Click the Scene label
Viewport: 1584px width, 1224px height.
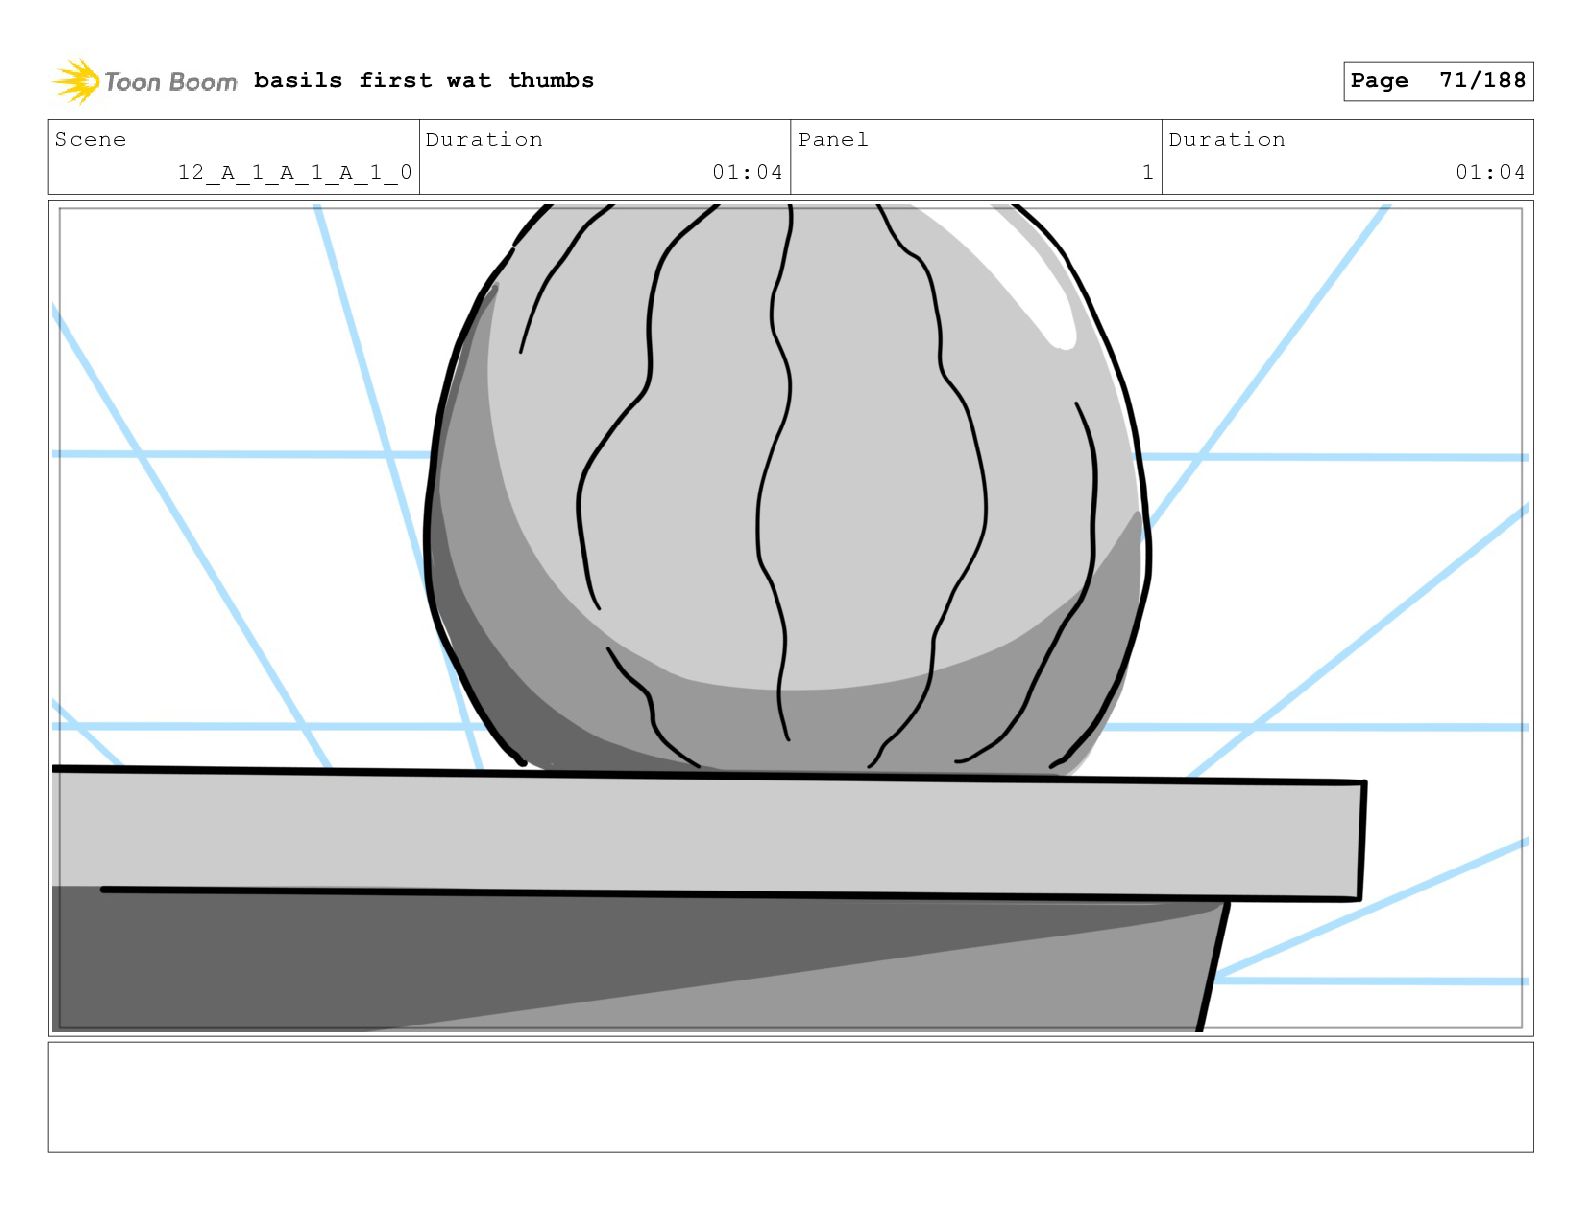click(90, 139)
